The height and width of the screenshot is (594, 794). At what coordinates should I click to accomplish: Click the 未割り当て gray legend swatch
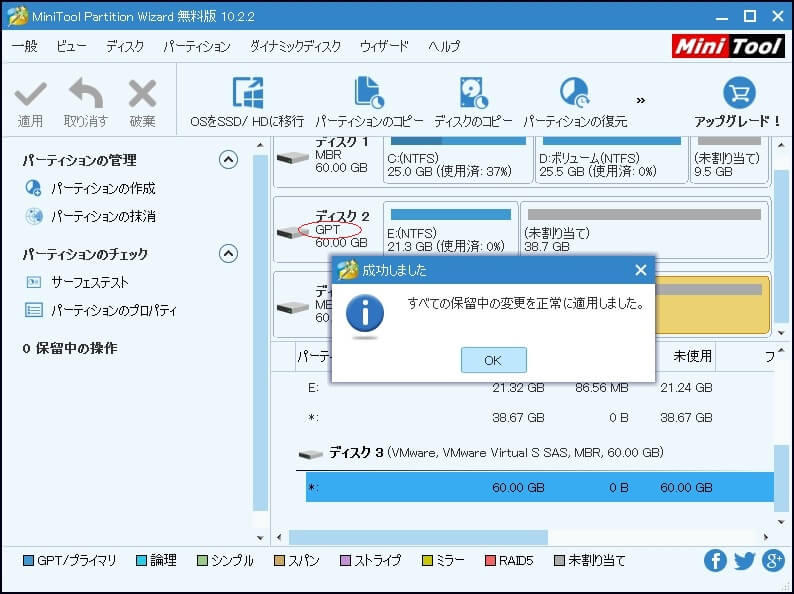point(560,561)
